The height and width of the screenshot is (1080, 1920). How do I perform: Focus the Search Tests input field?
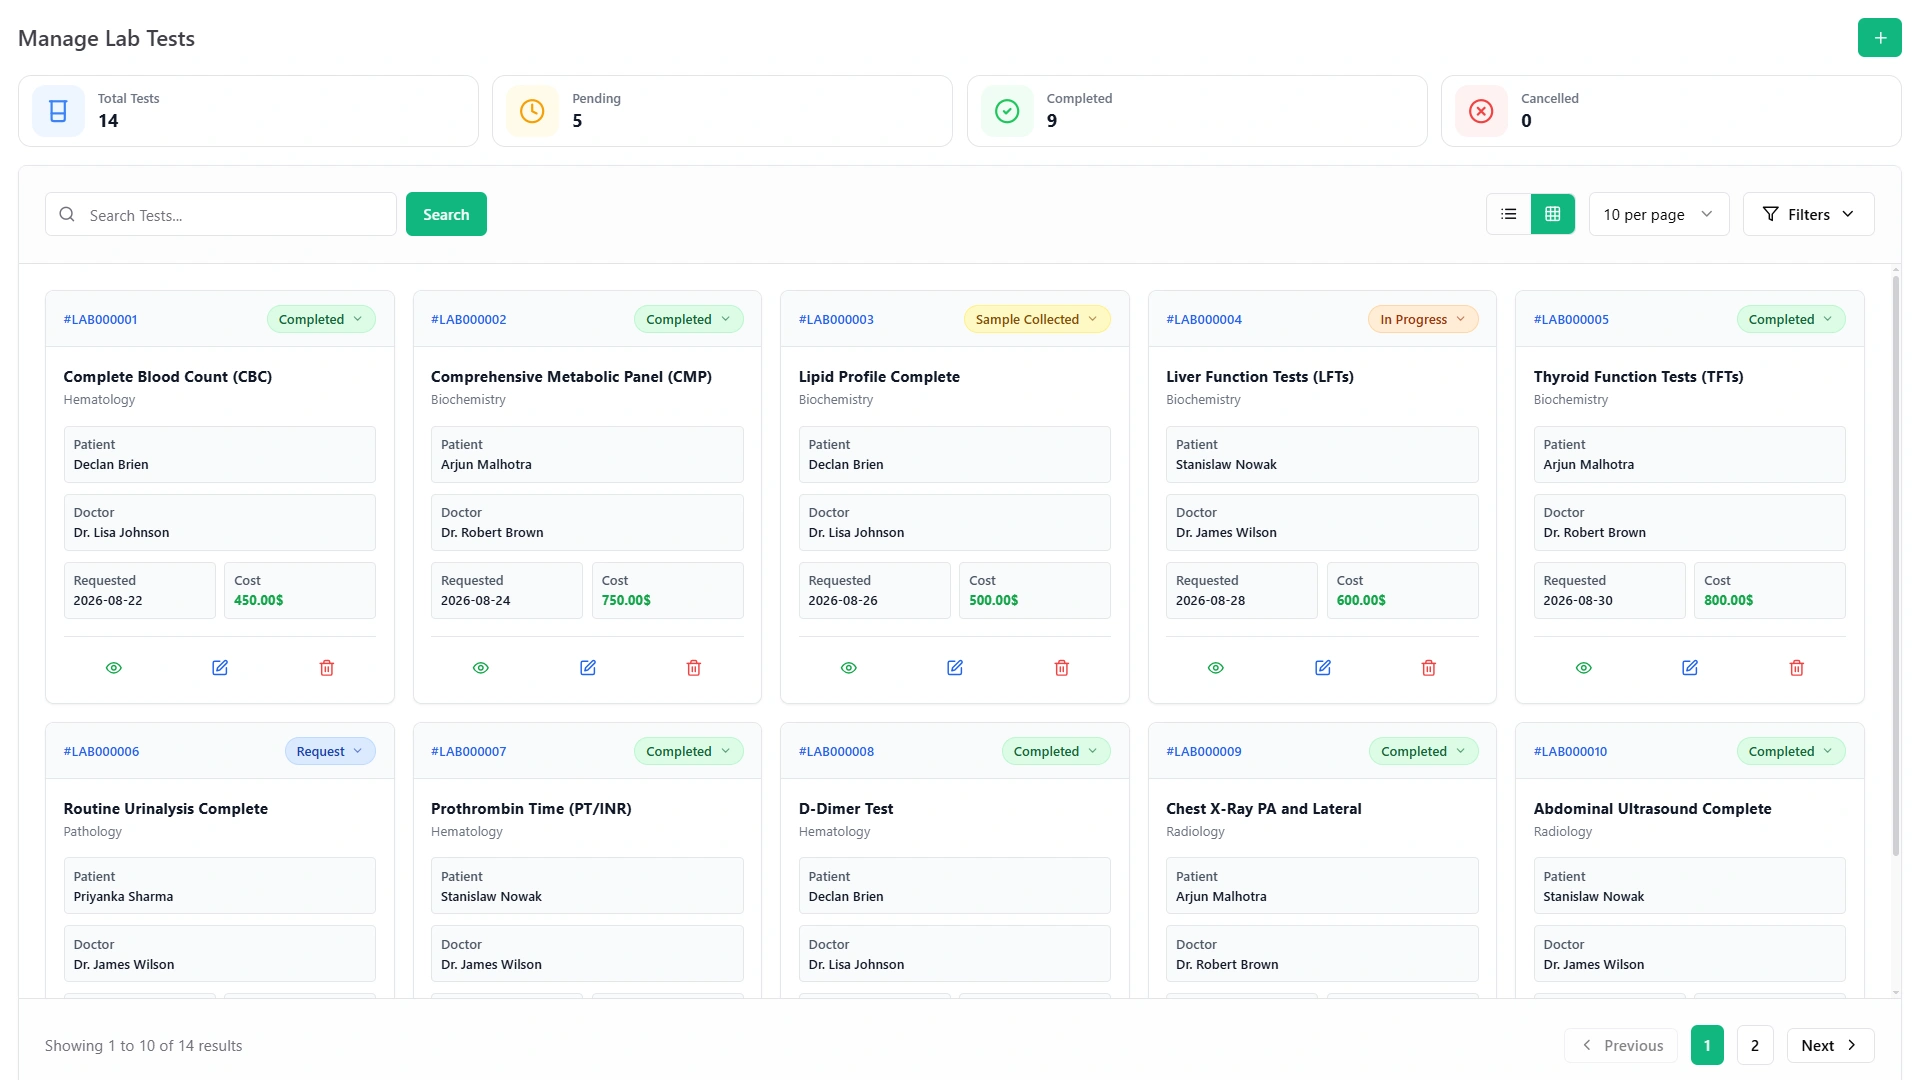[x=221, y=214]
